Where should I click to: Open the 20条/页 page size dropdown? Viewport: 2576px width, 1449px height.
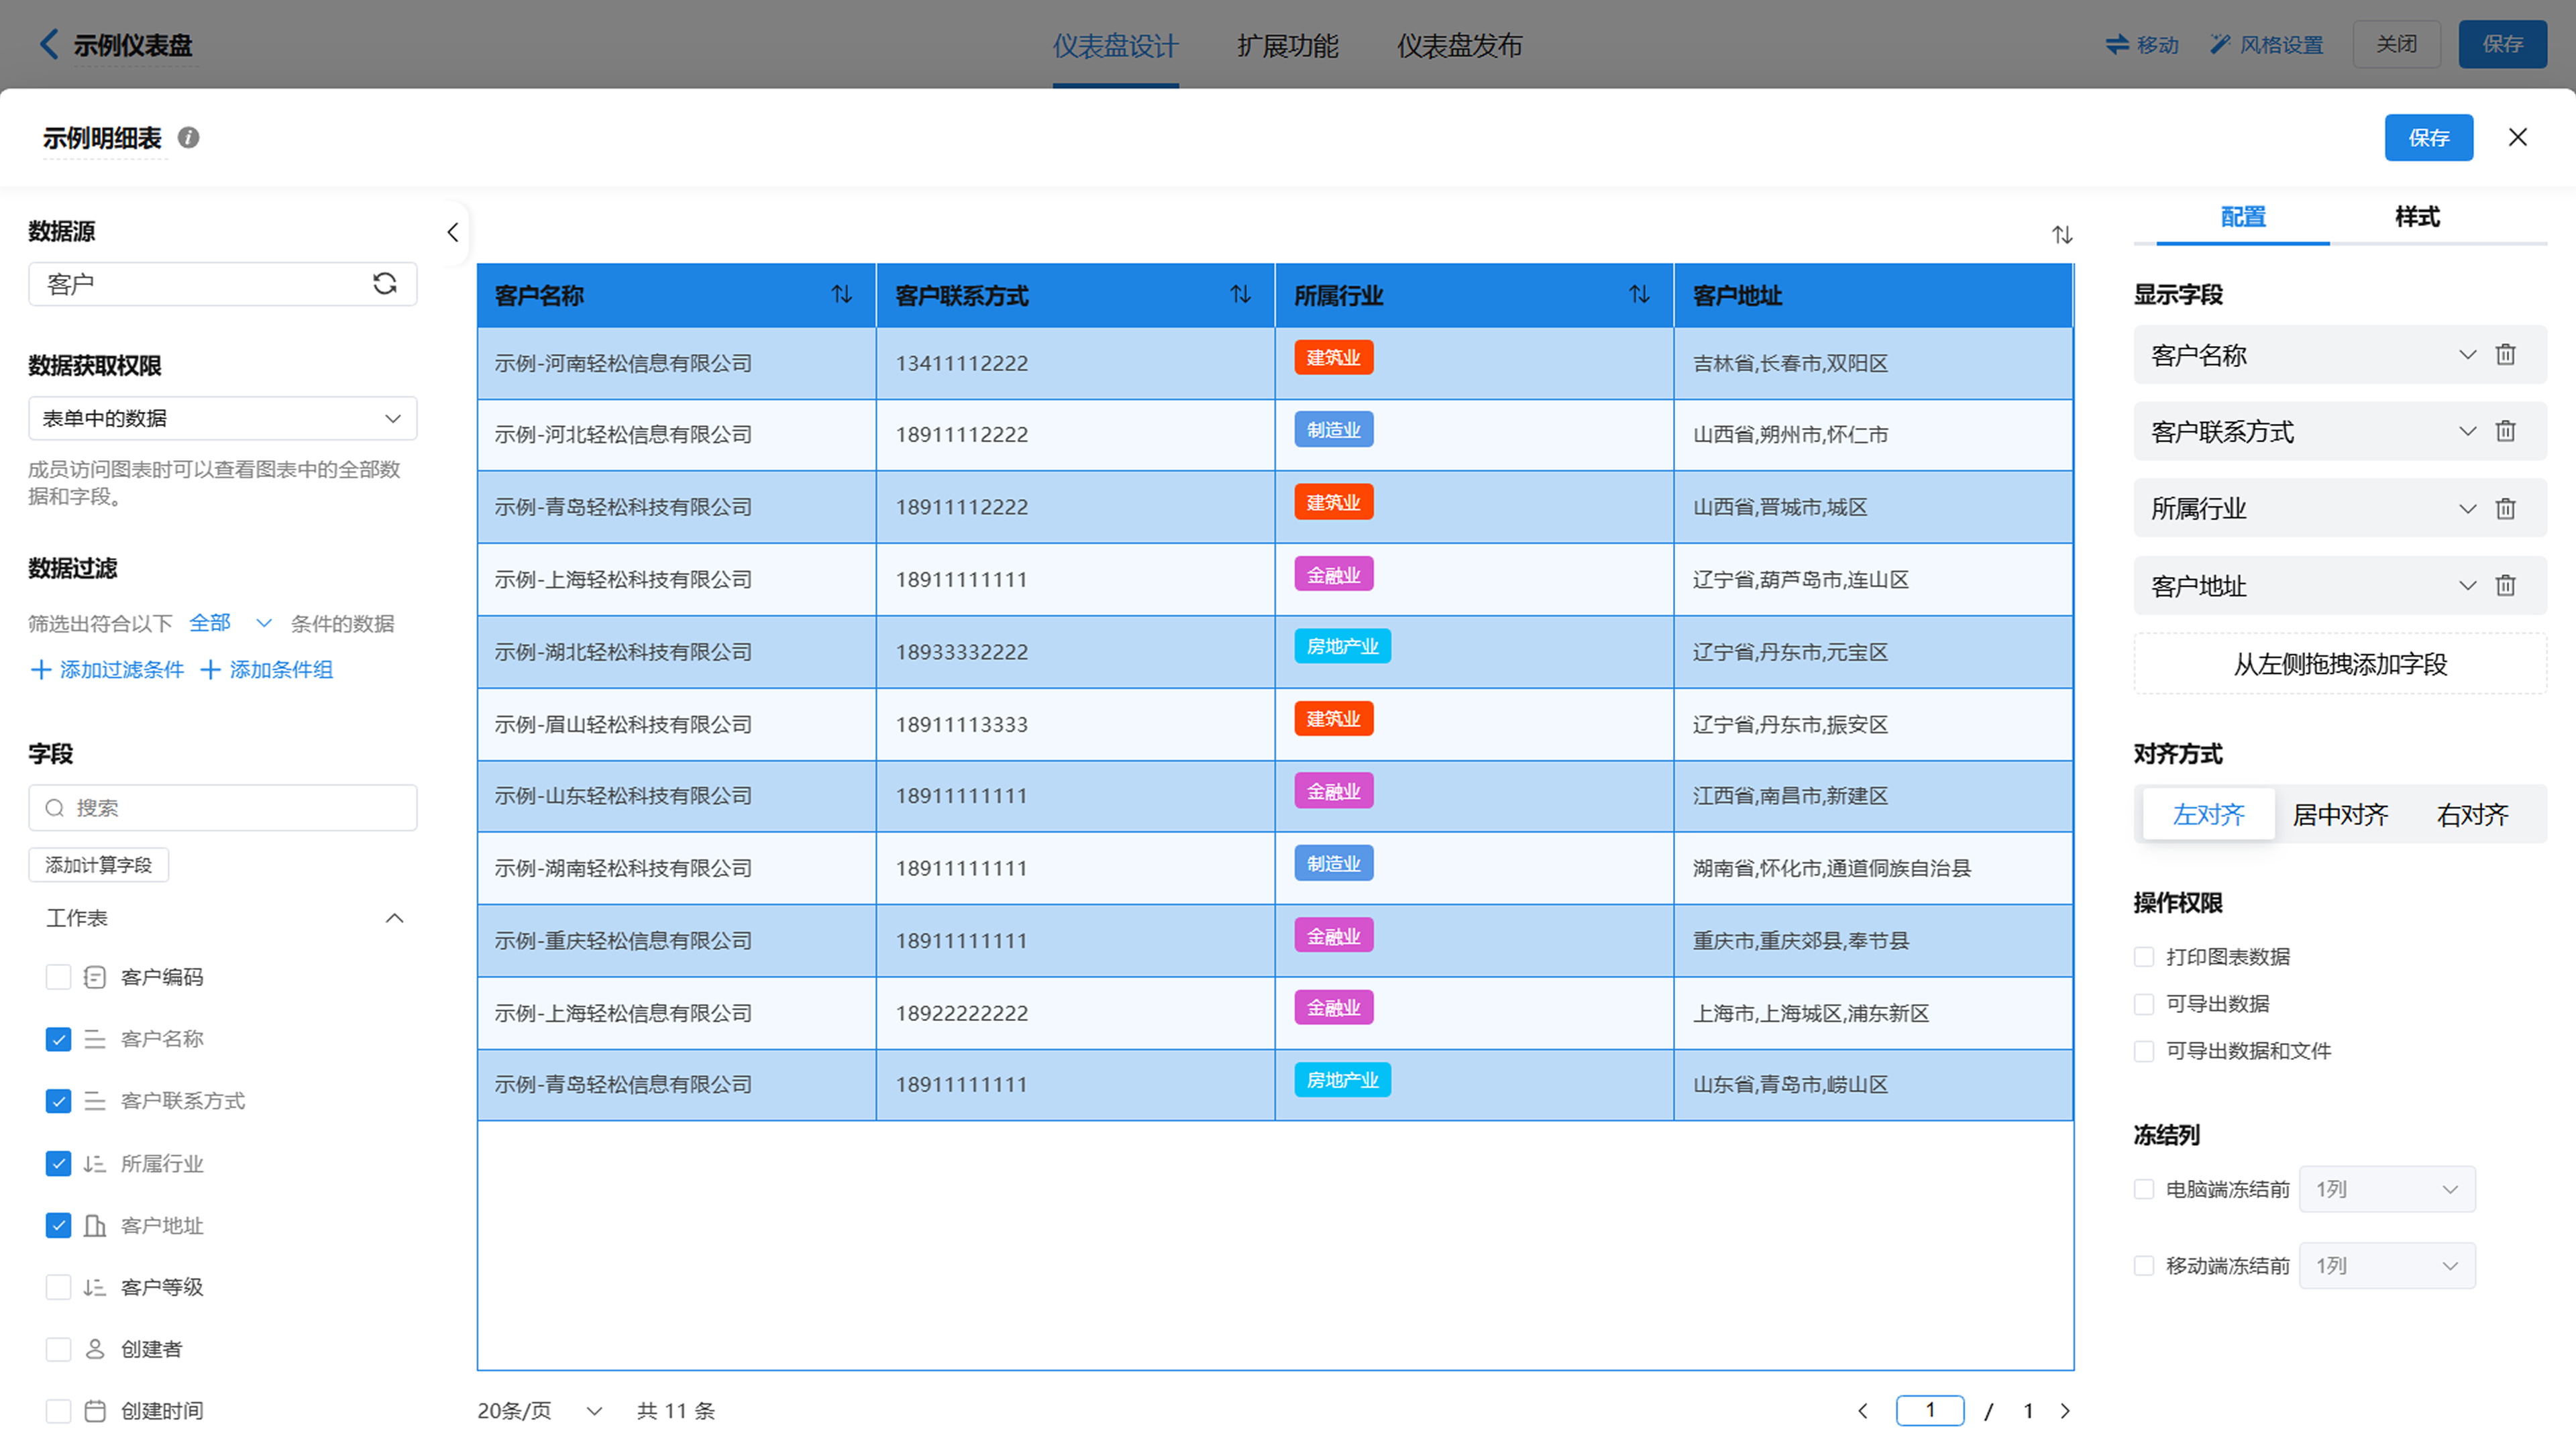click(540, 1411)
